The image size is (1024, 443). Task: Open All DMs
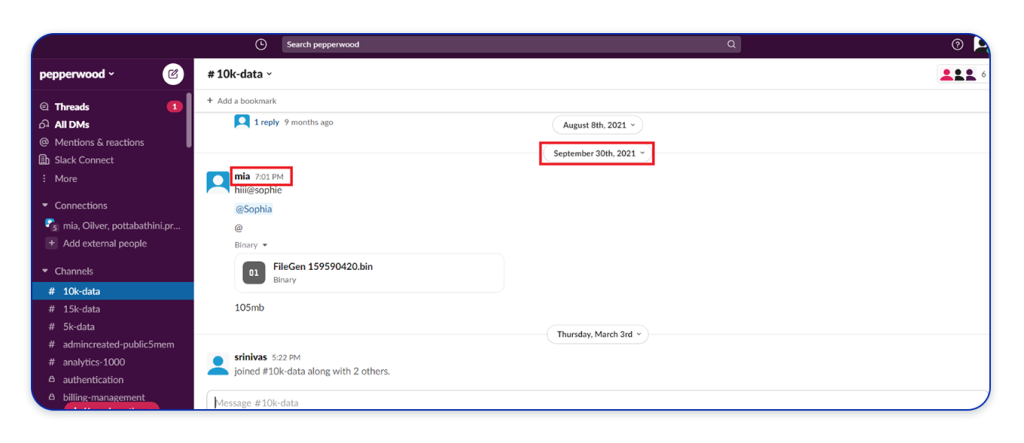[x=72, y=124]
